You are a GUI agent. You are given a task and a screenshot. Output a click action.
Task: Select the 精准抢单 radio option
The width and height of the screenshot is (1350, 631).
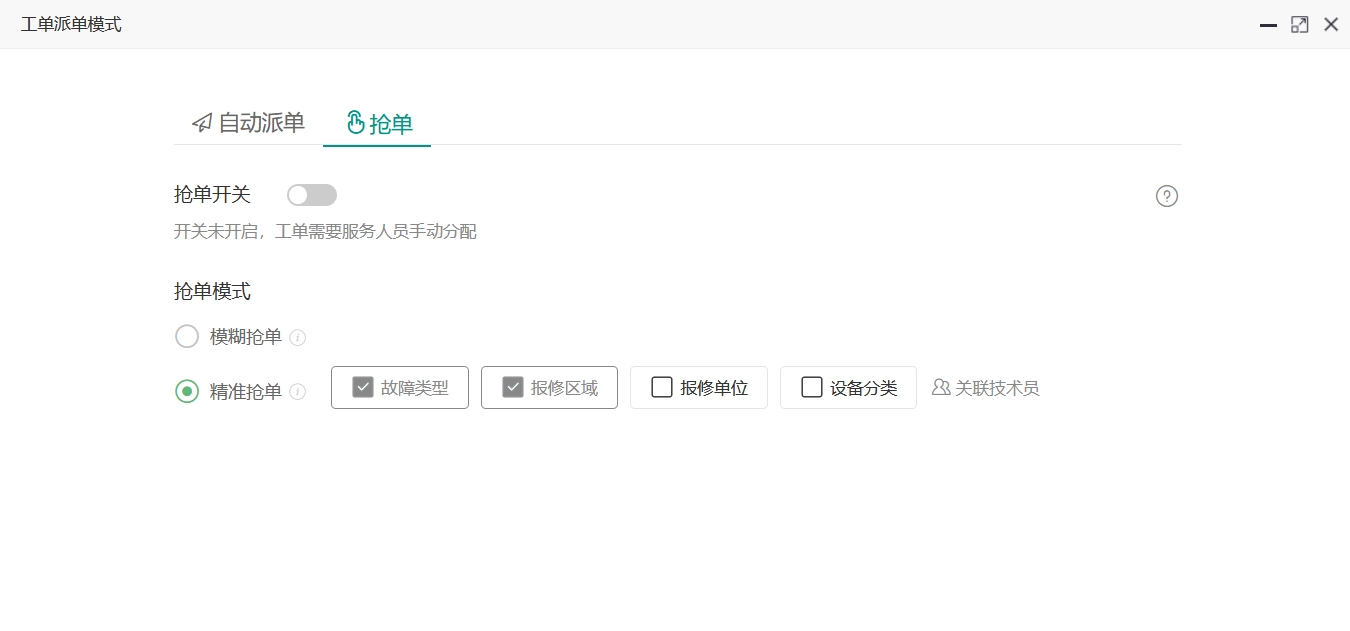tap(187, 392)
